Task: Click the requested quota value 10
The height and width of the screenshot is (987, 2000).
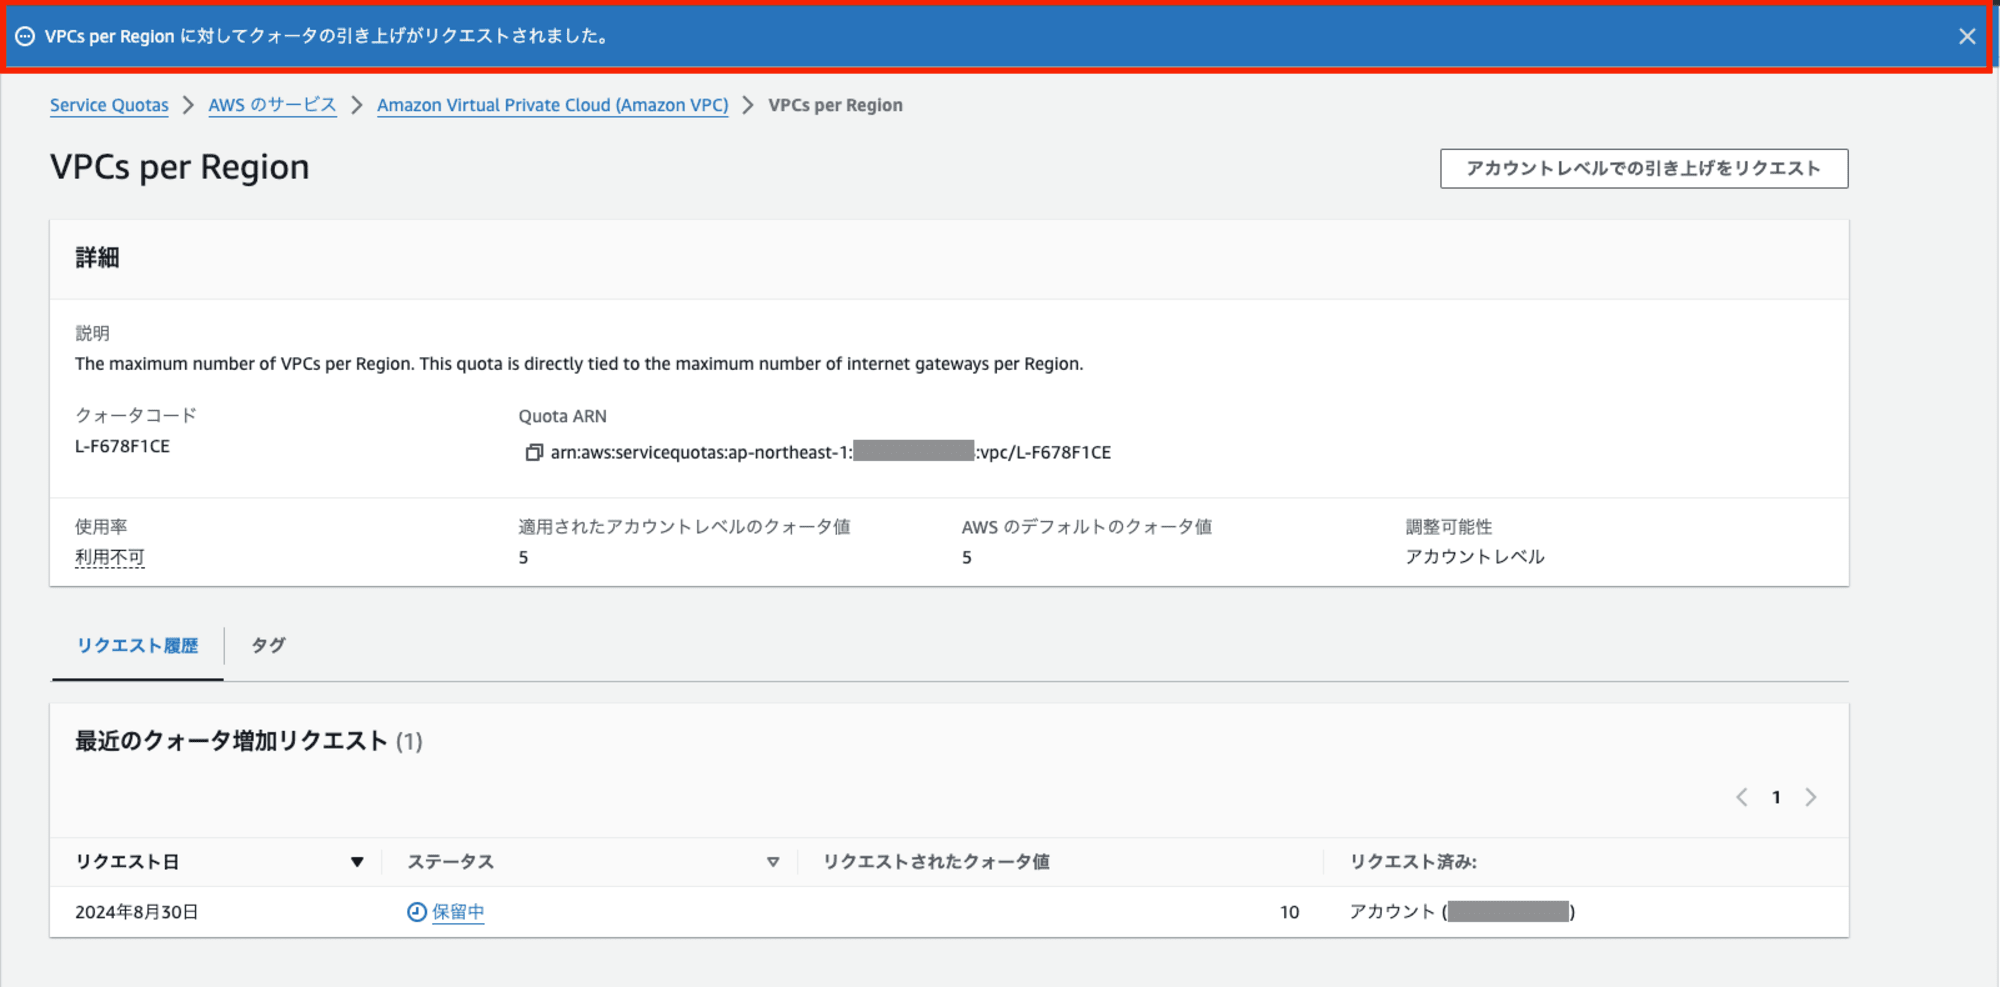Action: tap(1289, 912)
